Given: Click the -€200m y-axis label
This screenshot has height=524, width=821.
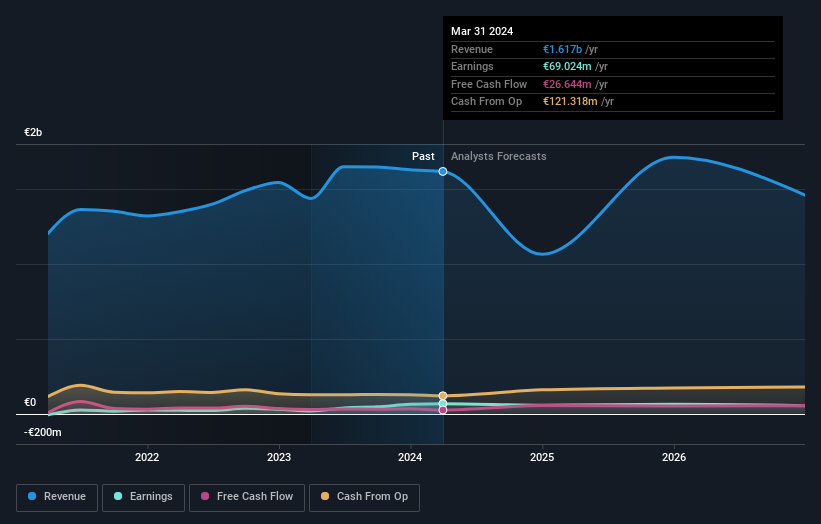Looking at the screenshot, I should (x=42, y=432).
